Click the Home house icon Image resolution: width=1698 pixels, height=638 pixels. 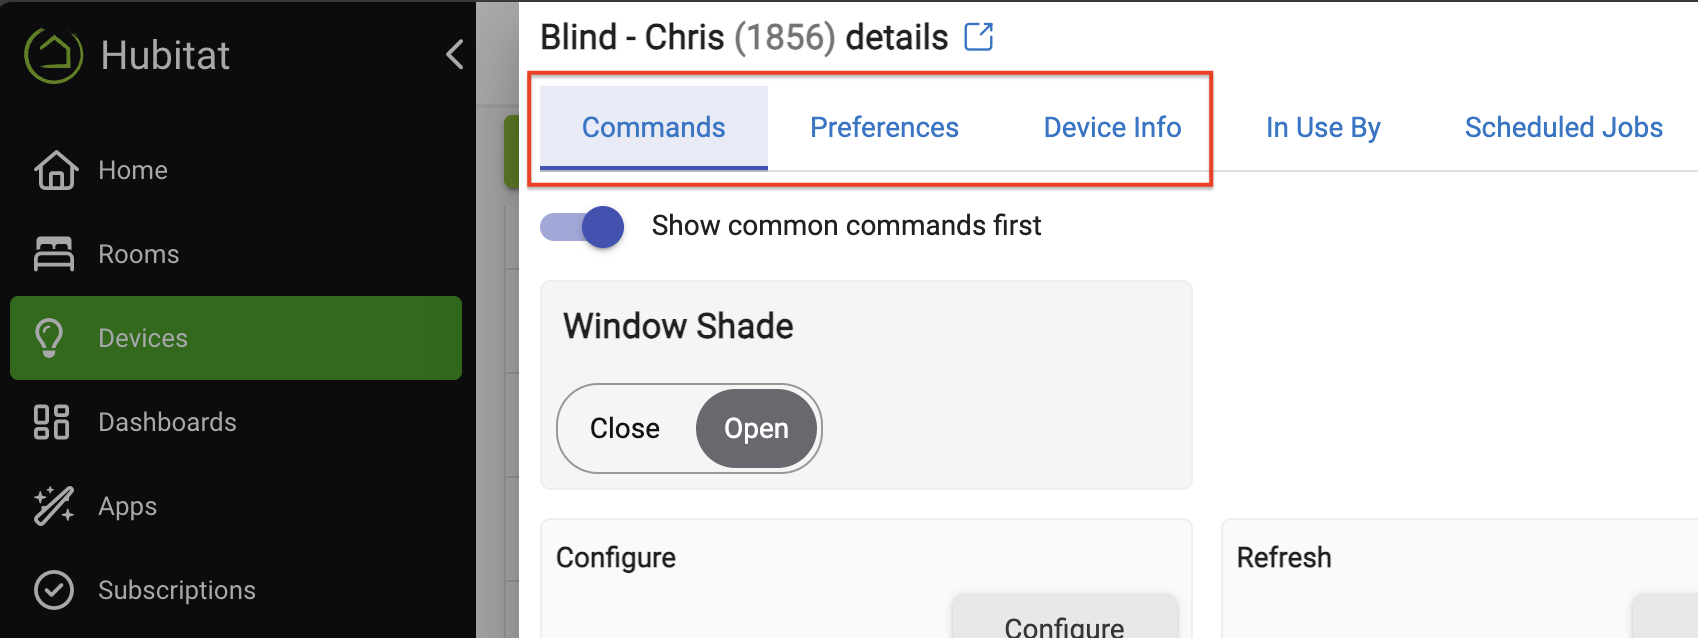pos(55,170)
